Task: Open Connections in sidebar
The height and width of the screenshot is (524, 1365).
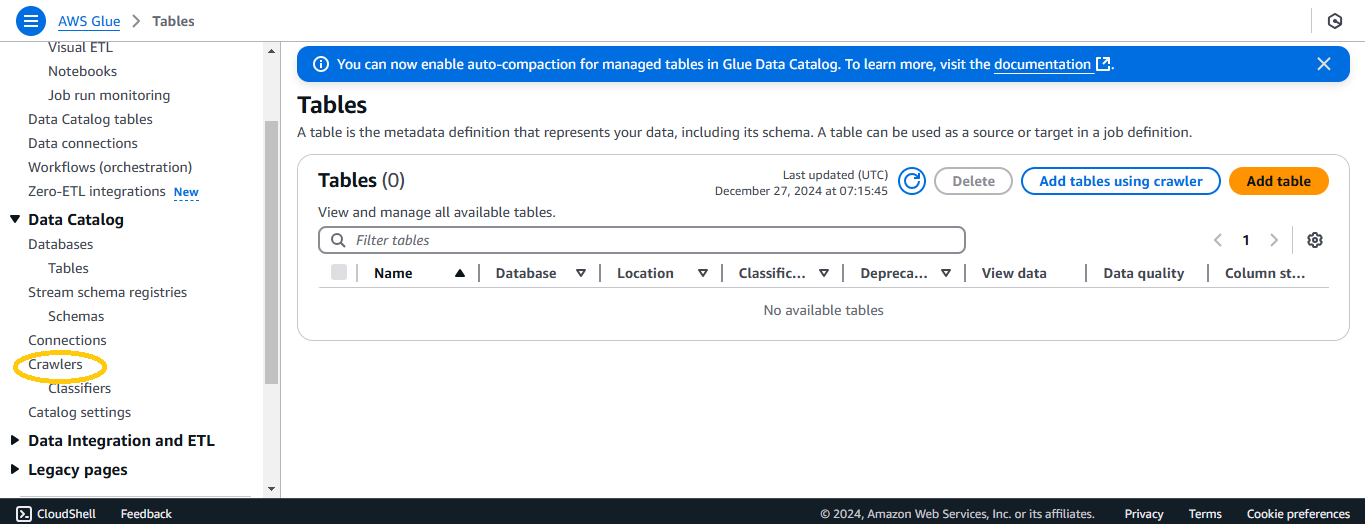Action: (x=67, y=340)
